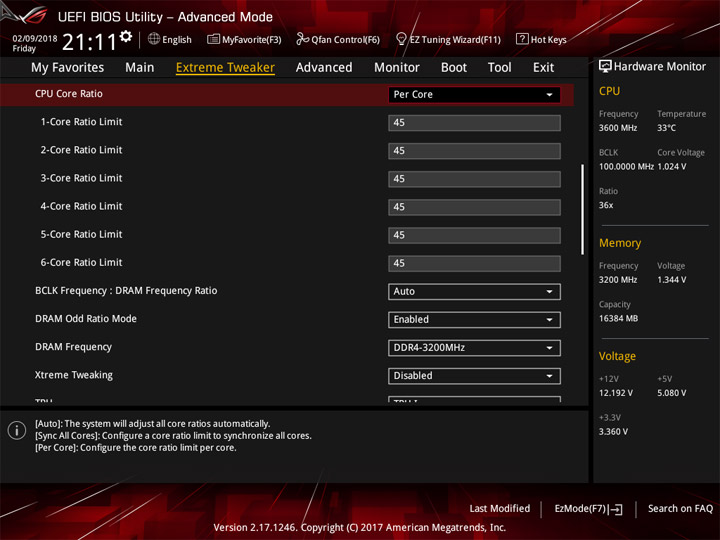720x540 pixels.
Task: Click the 2-Core Ratio Limit field
Action: (474, 151)
